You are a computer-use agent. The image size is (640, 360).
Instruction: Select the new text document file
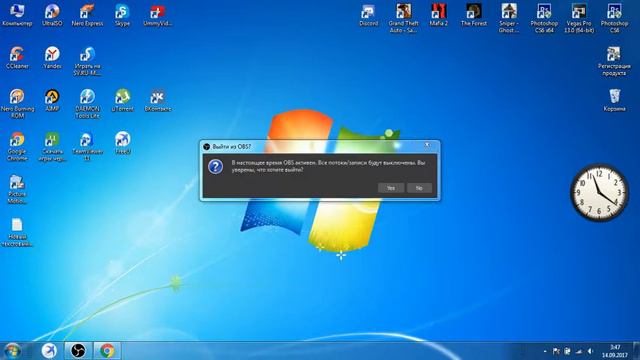17,232
